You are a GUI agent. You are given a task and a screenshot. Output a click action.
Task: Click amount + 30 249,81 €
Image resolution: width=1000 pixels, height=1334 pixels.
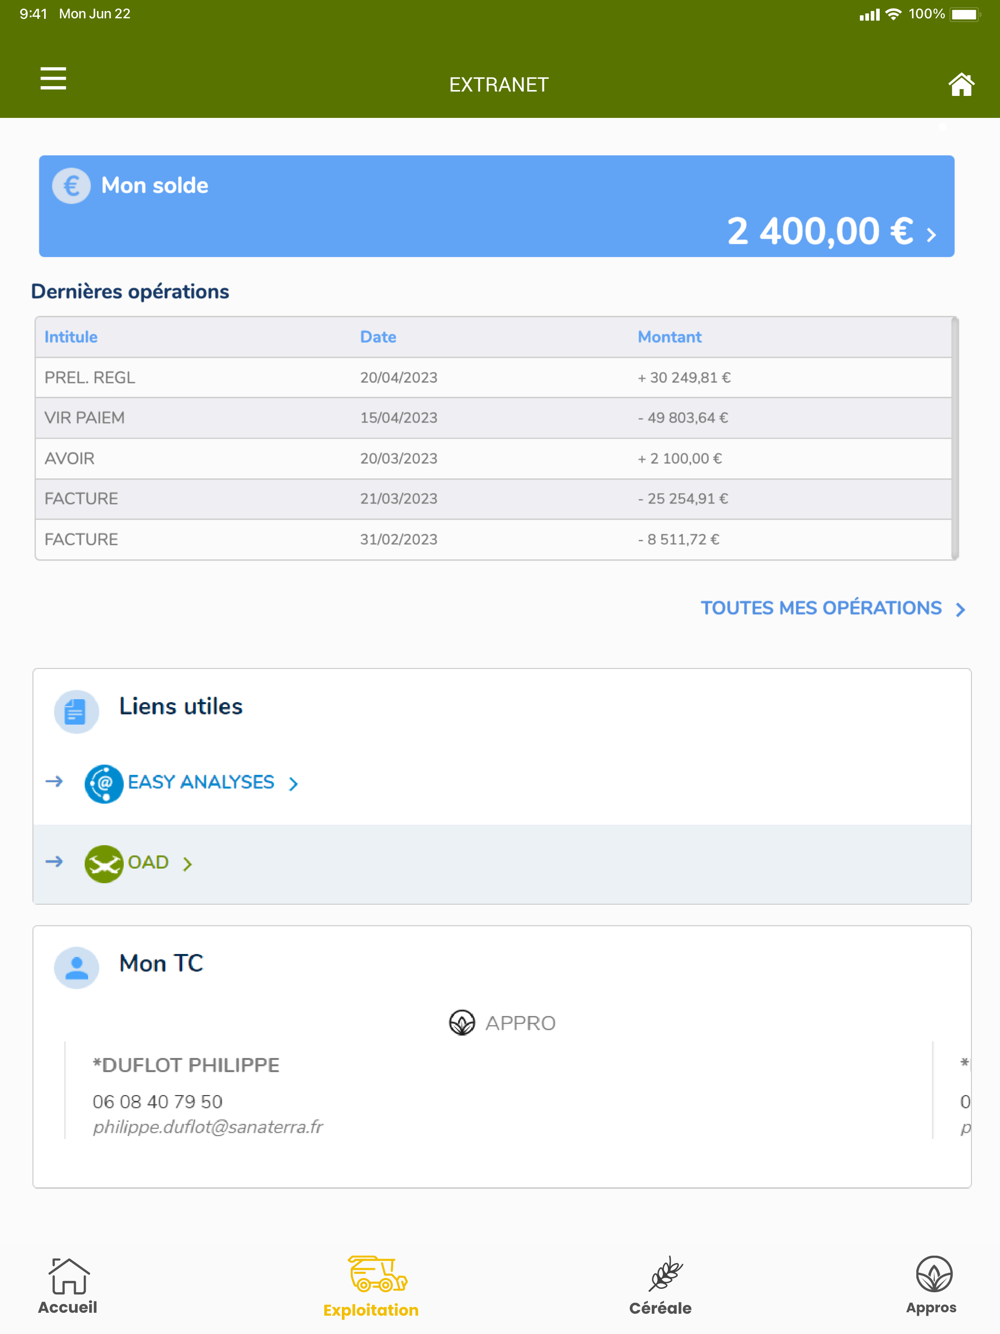click(x=684, y=378)
